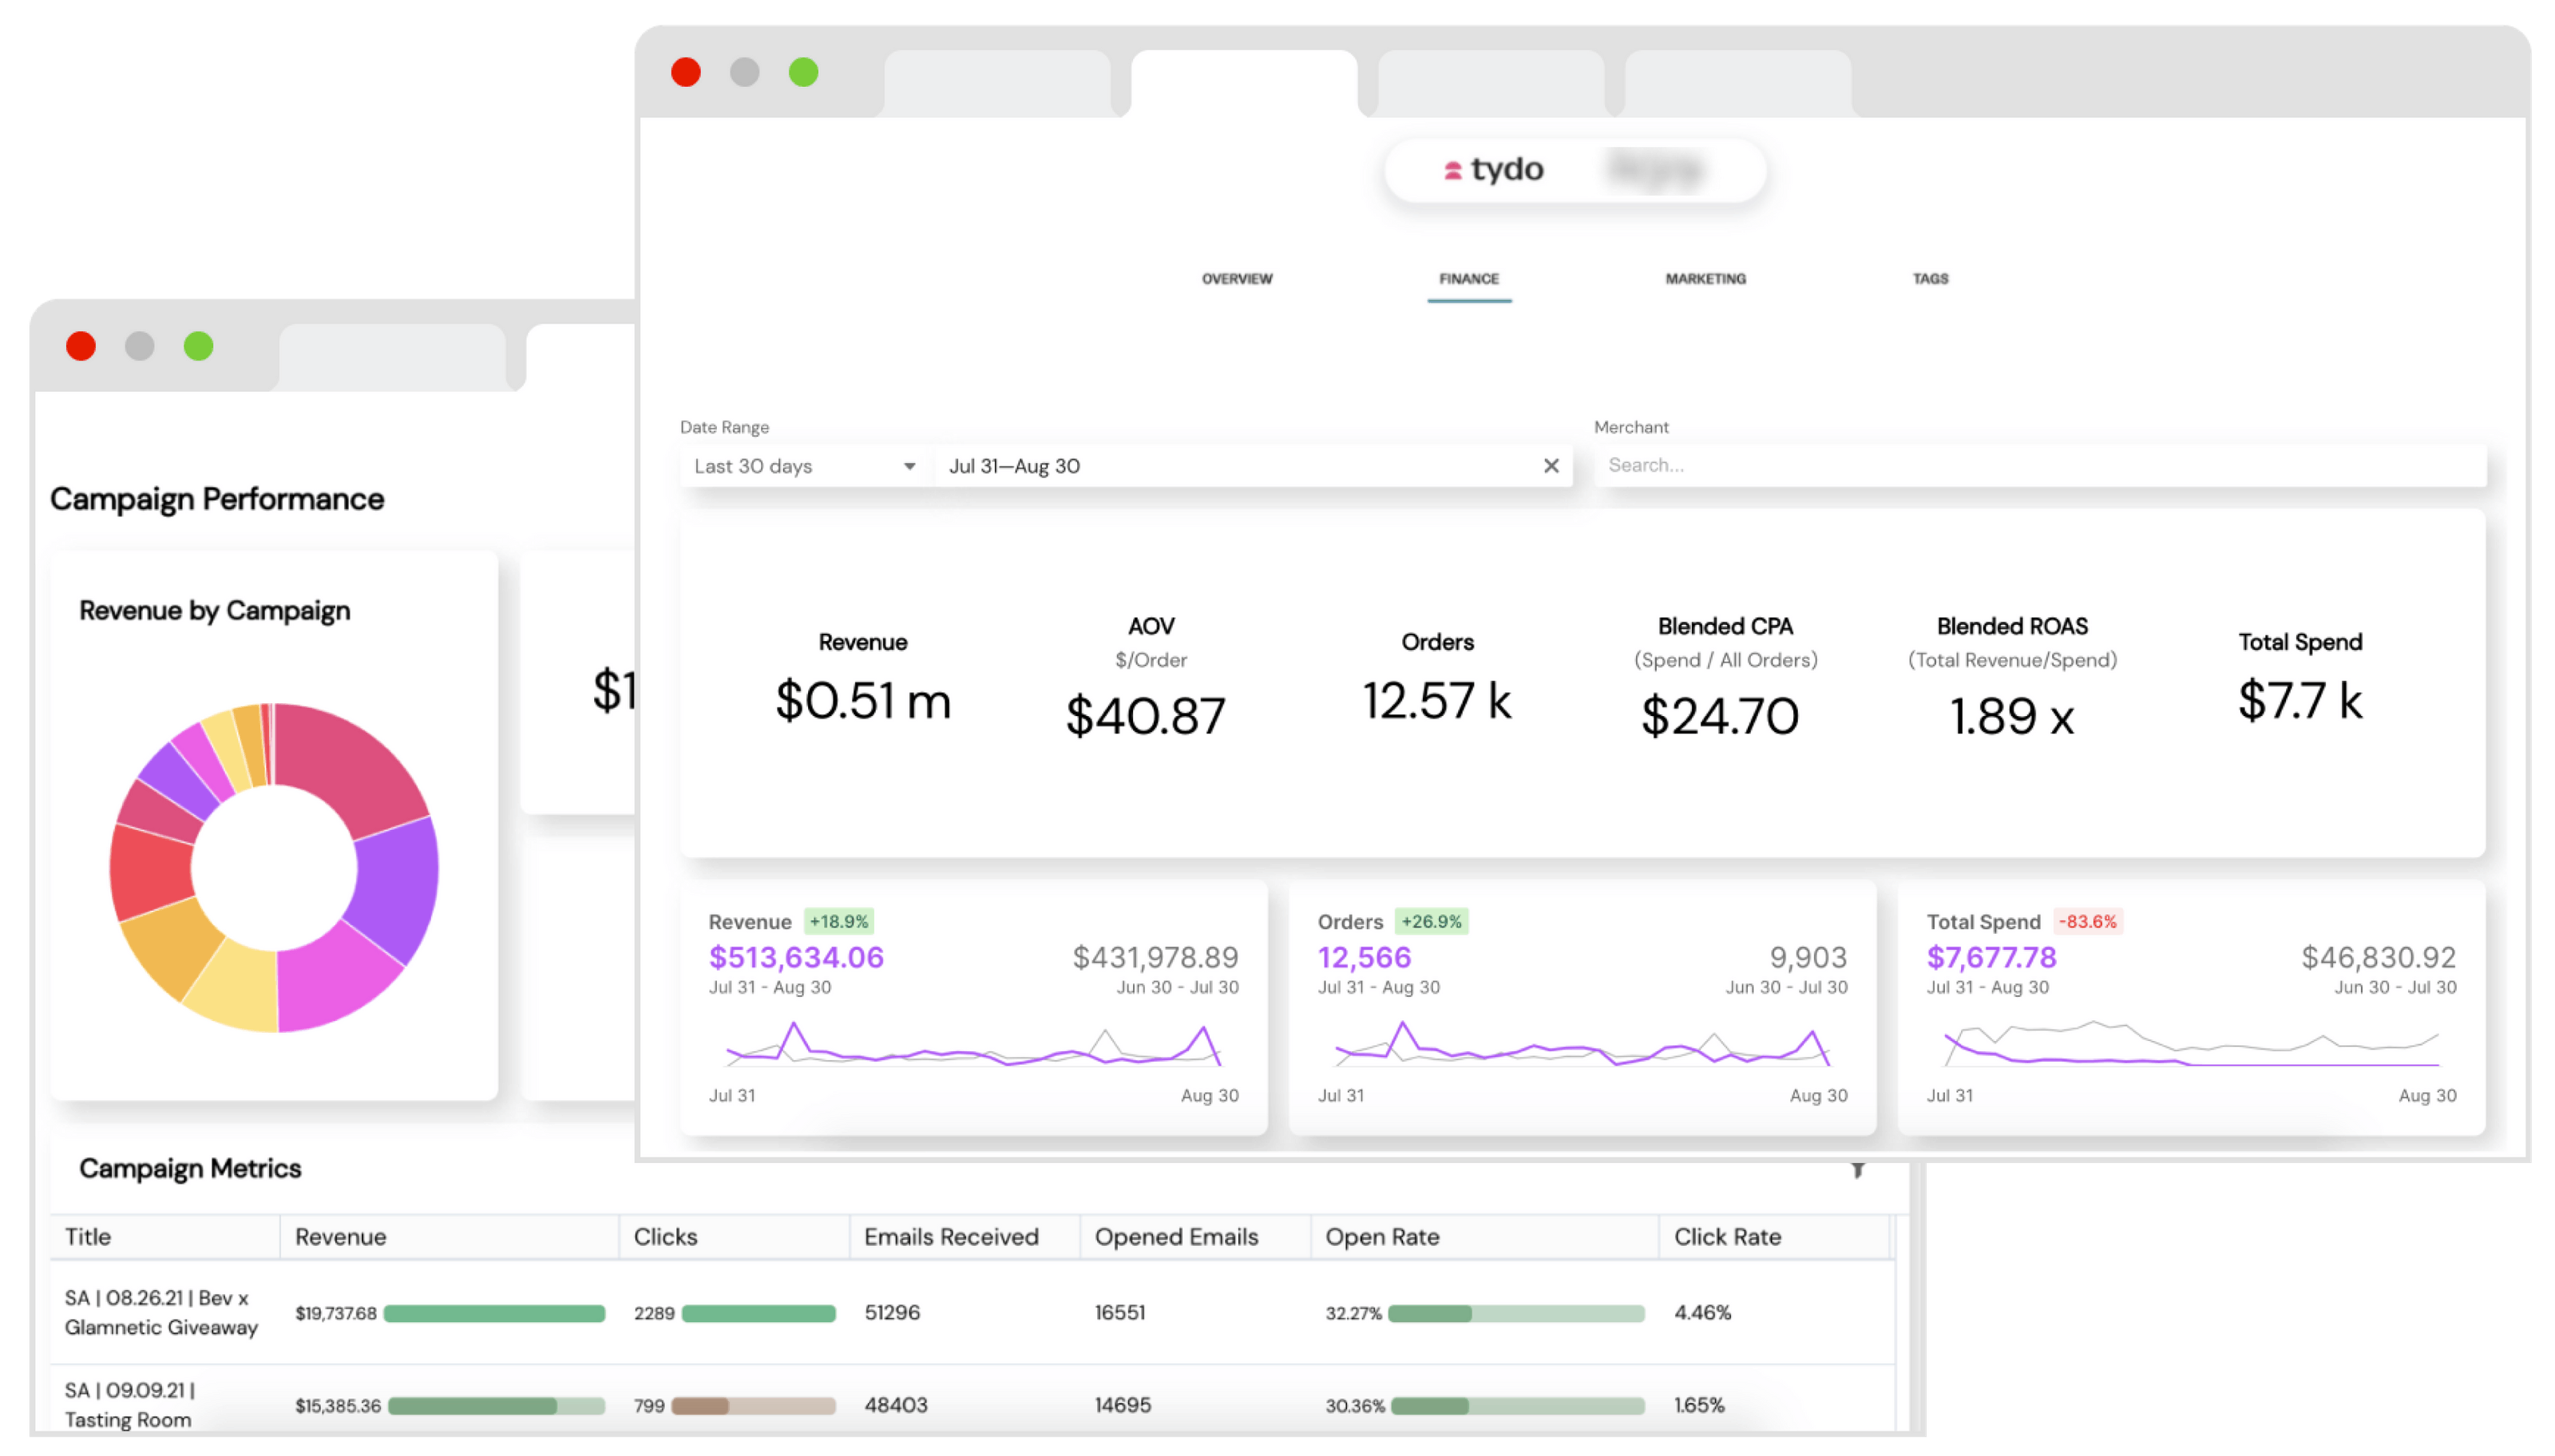Select the Tags tab
The height and width of the screenshot is (1456, 2555).
(x=1928, y=279)
